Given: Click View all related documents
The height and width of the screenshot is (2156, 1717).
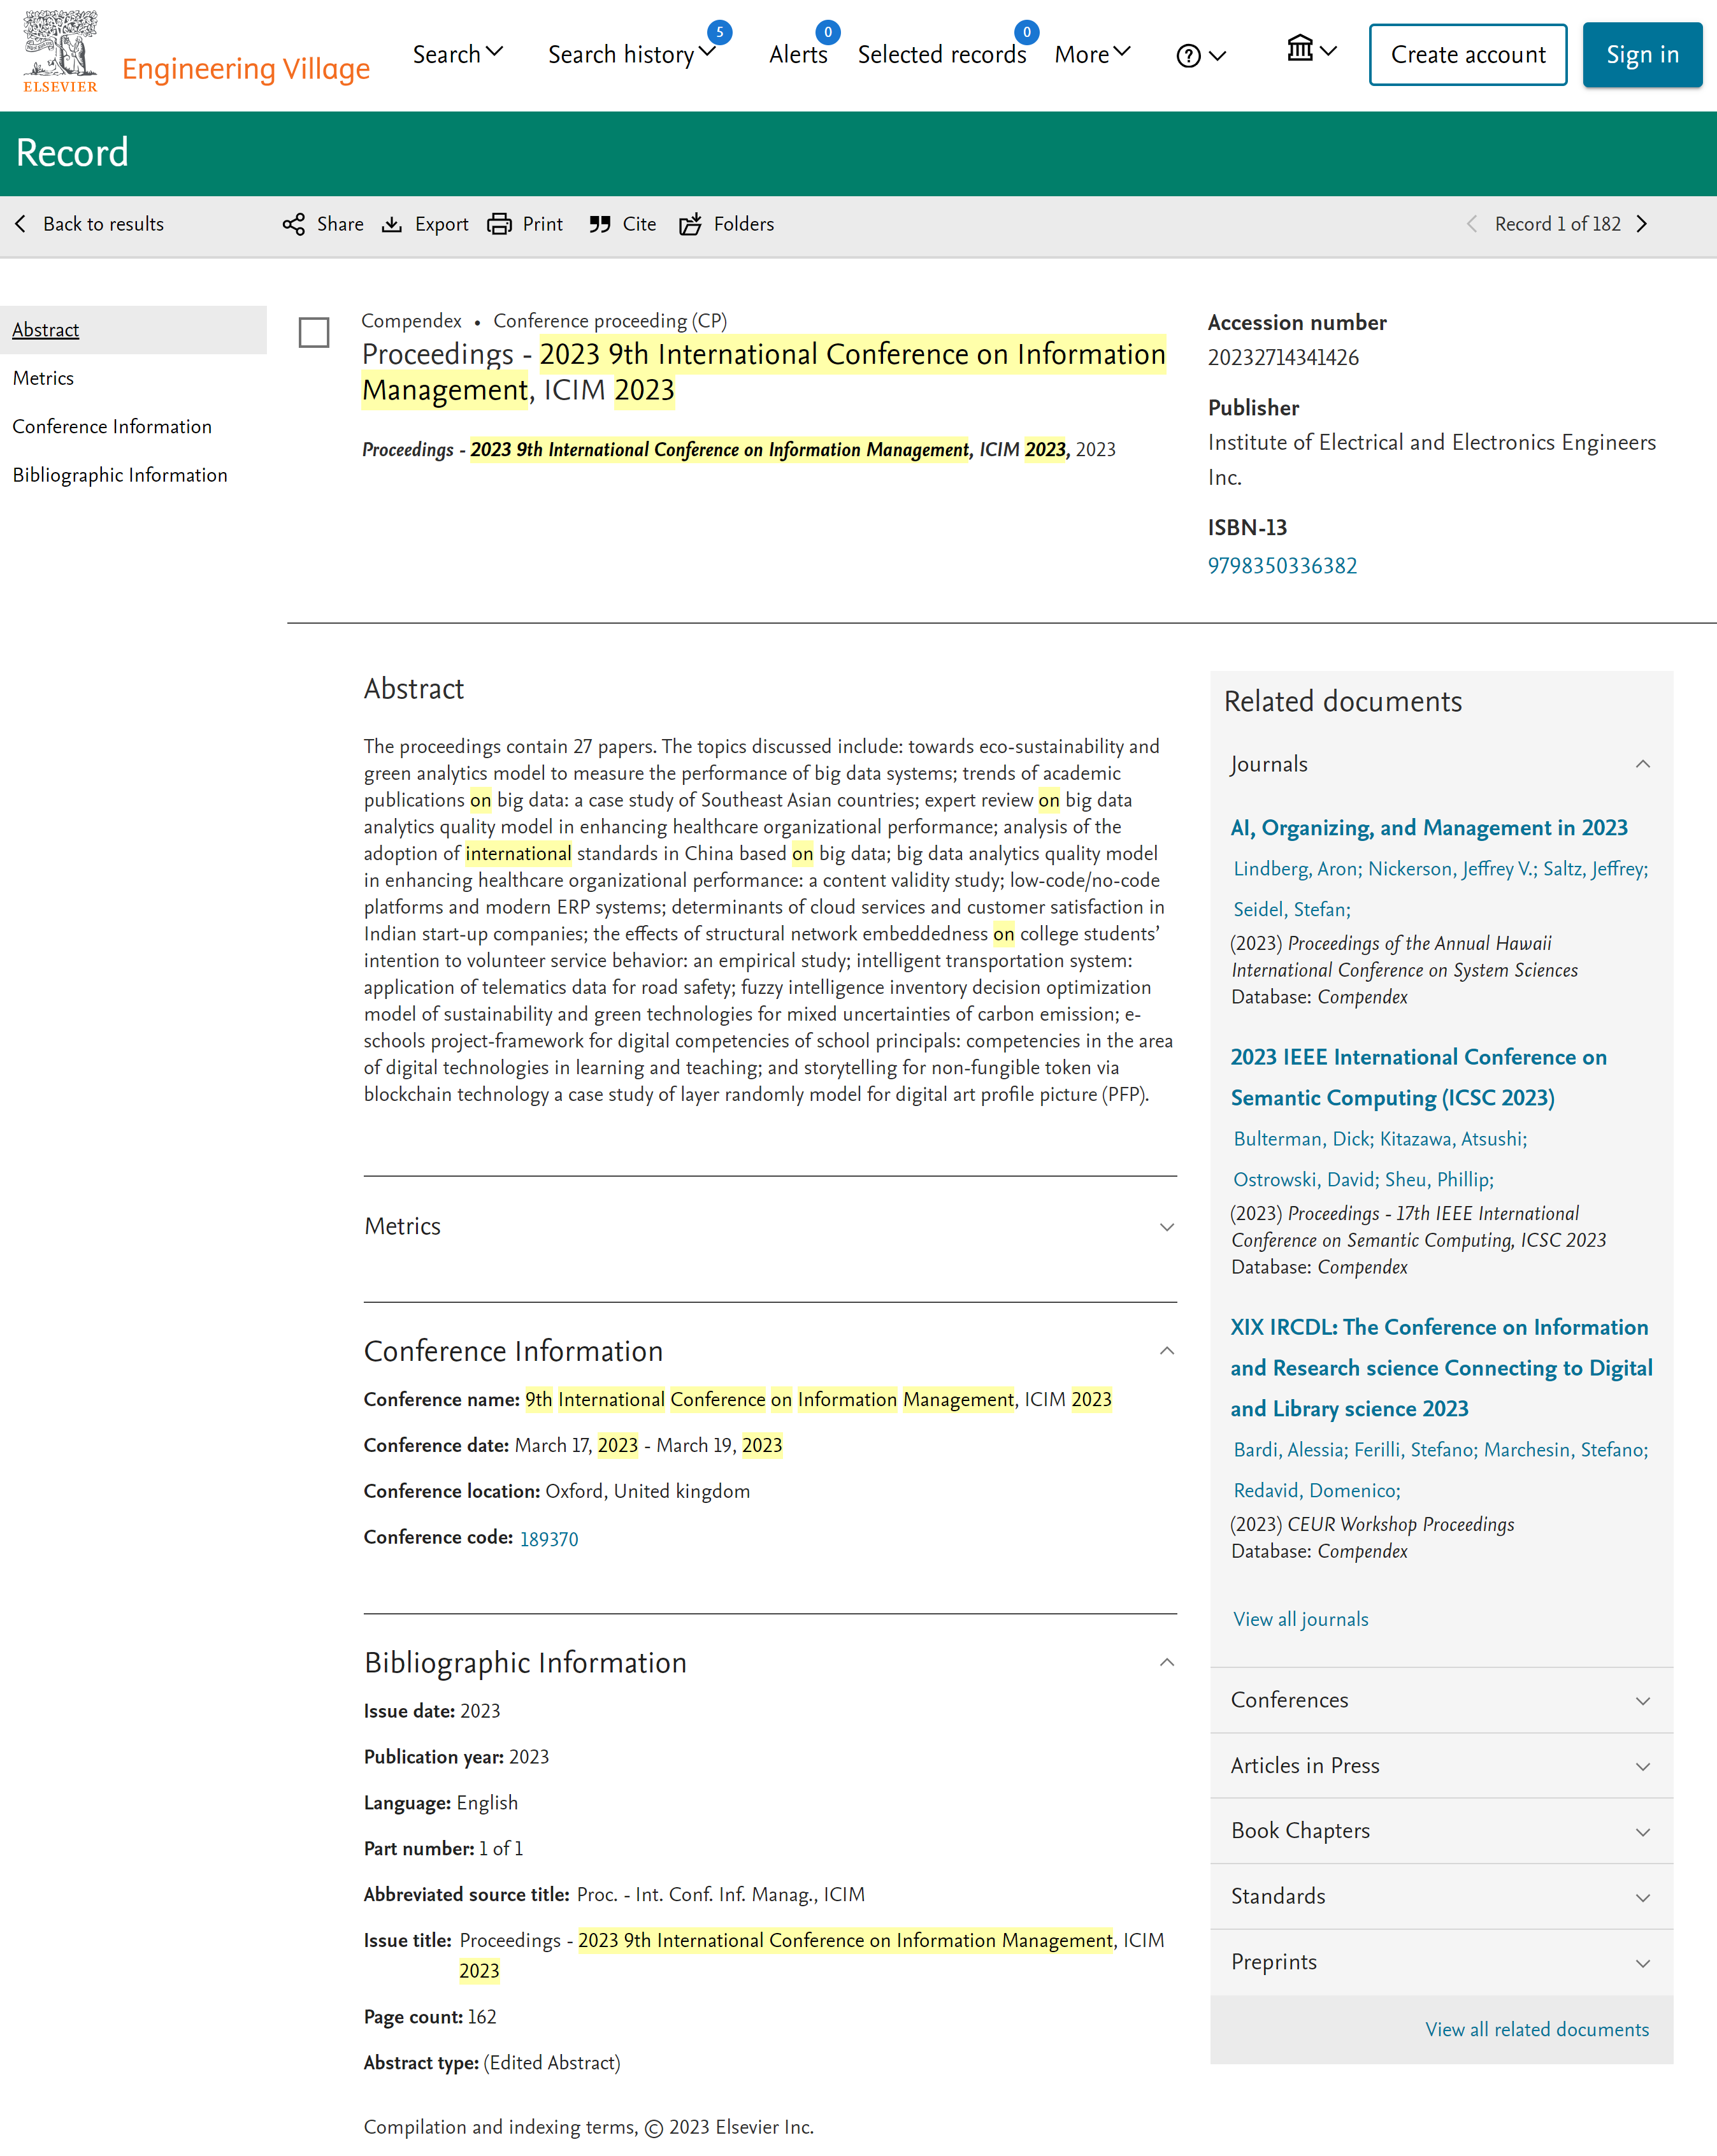Looking at the screenshot, I should (1537, 2030).
